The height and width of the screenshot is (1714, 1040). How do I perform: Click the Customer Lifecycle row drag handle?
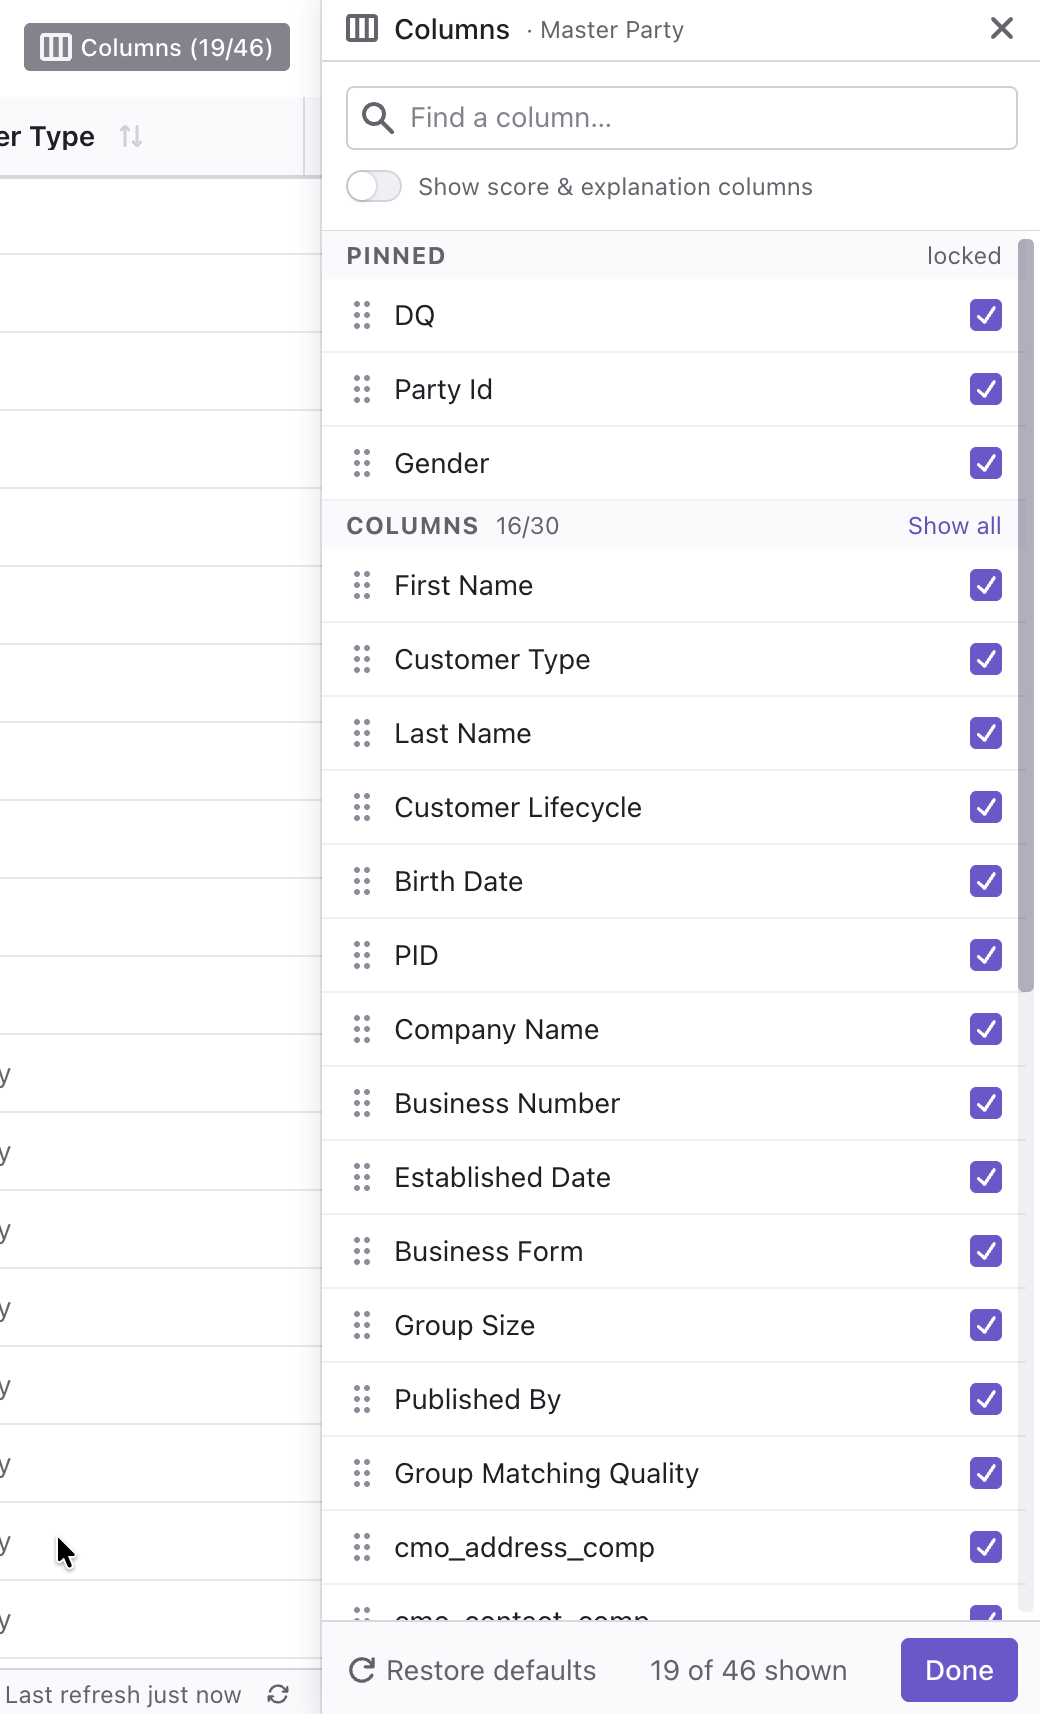362,807
